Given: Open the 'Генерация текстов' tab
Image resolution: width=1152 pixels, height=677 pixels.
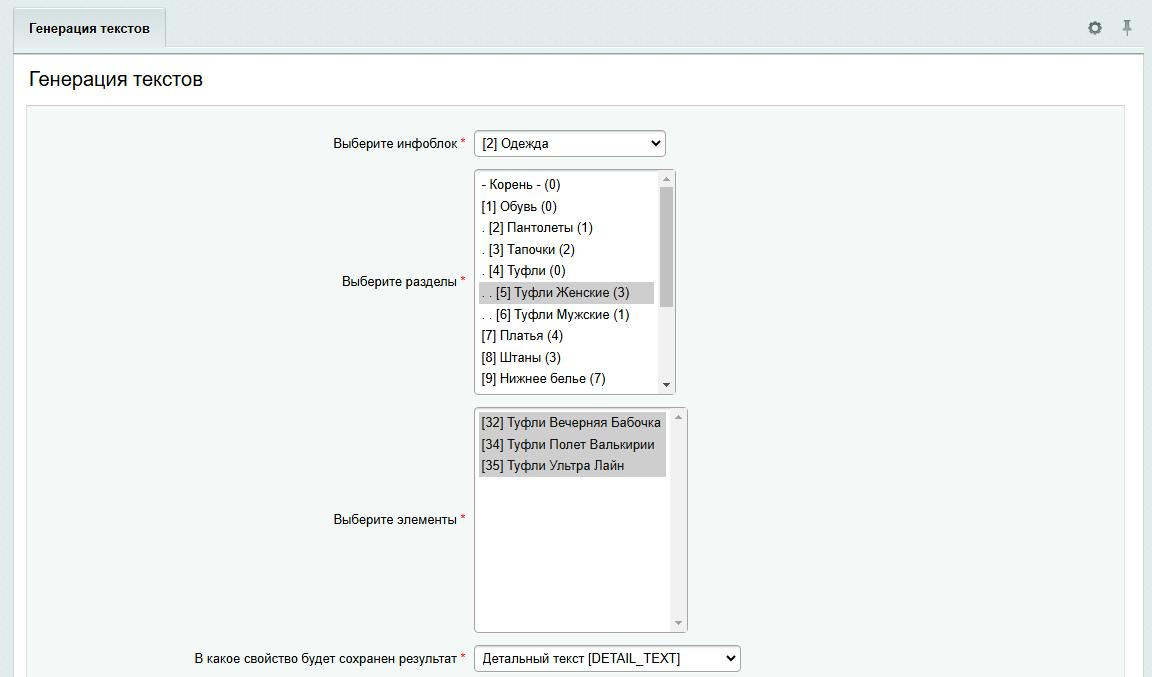Looking at the screenshot, I should click(89, 28).
